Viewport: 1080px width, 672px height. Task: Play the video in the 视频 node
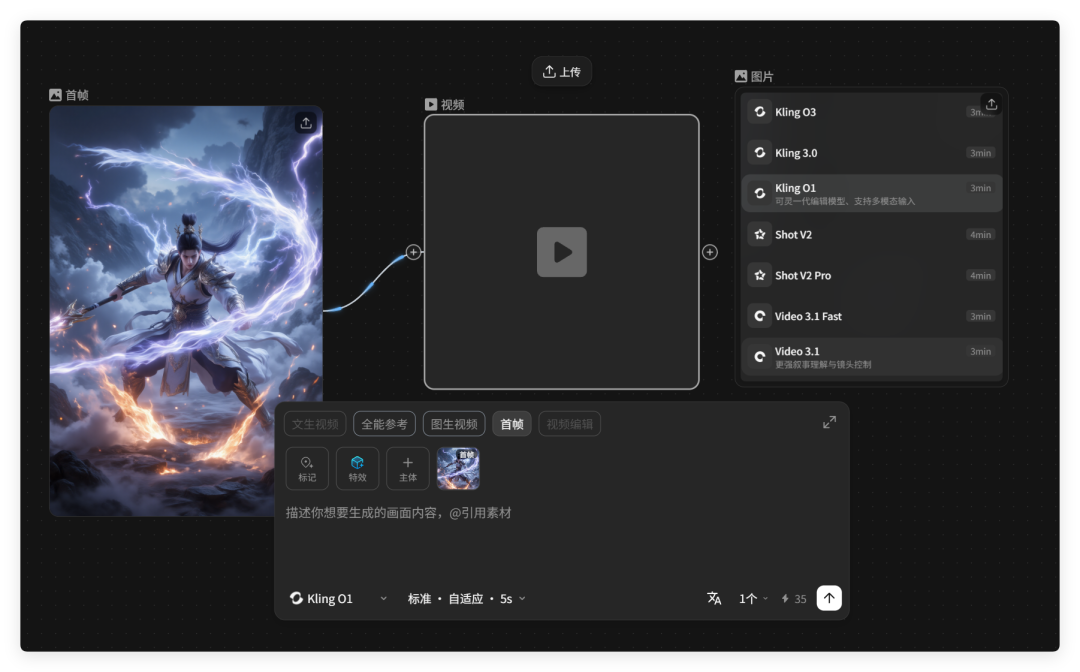tap(562, 252)
